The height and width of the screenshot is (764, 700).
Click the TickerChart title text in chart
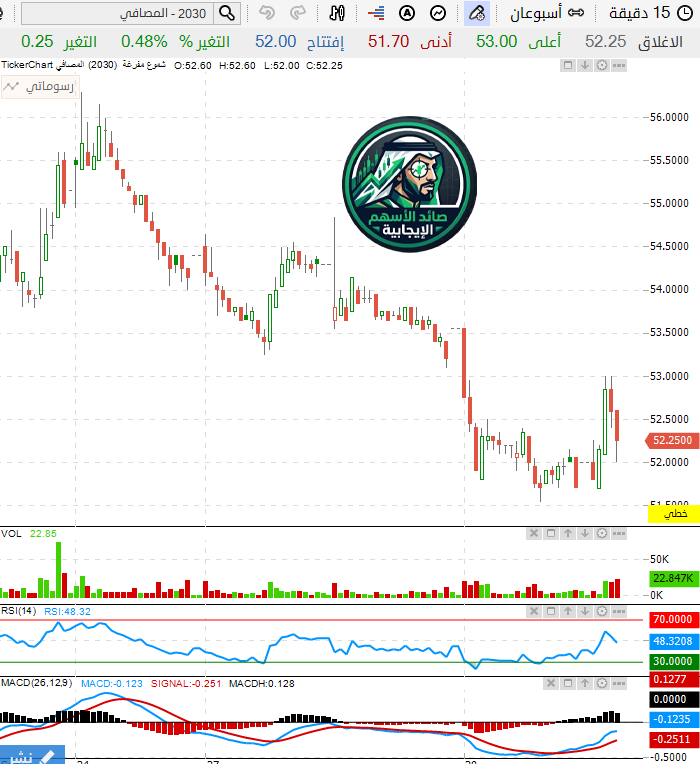pyautogui.click(x=27, y=65)
